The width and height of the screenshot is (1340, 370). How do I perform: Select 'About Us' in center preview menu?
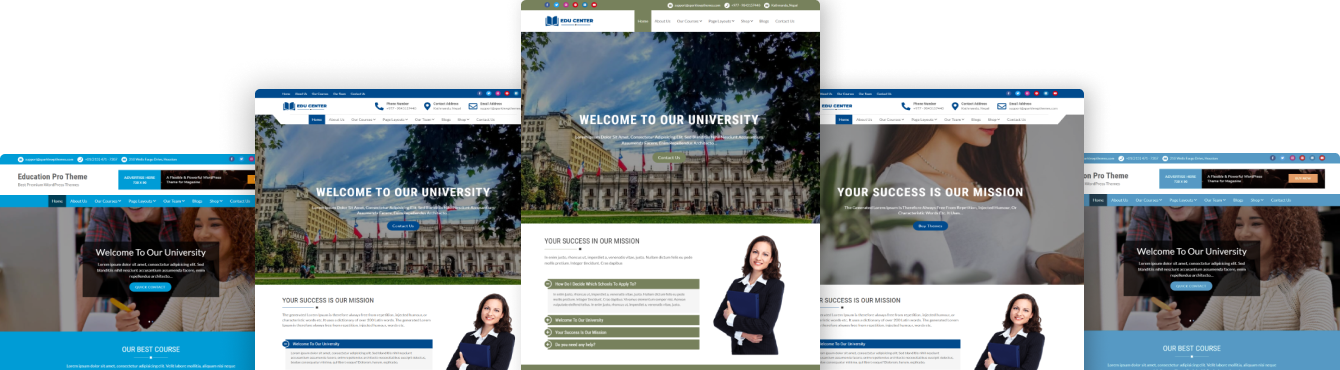coord(662,21)
